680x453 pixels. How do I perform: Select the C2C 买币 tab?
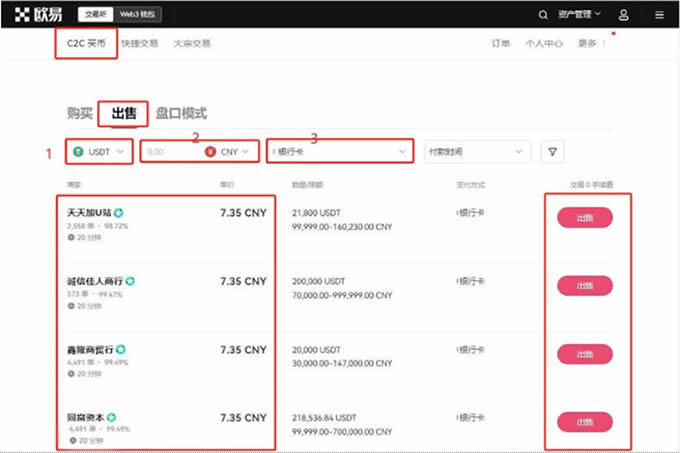86,43
